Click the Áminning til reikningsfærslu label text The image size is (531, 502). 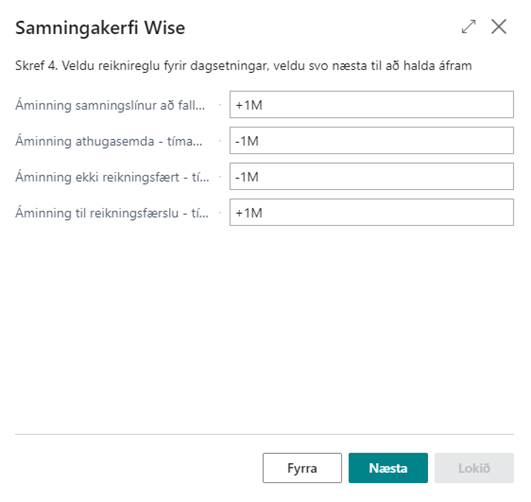click(x=112, y=213)
